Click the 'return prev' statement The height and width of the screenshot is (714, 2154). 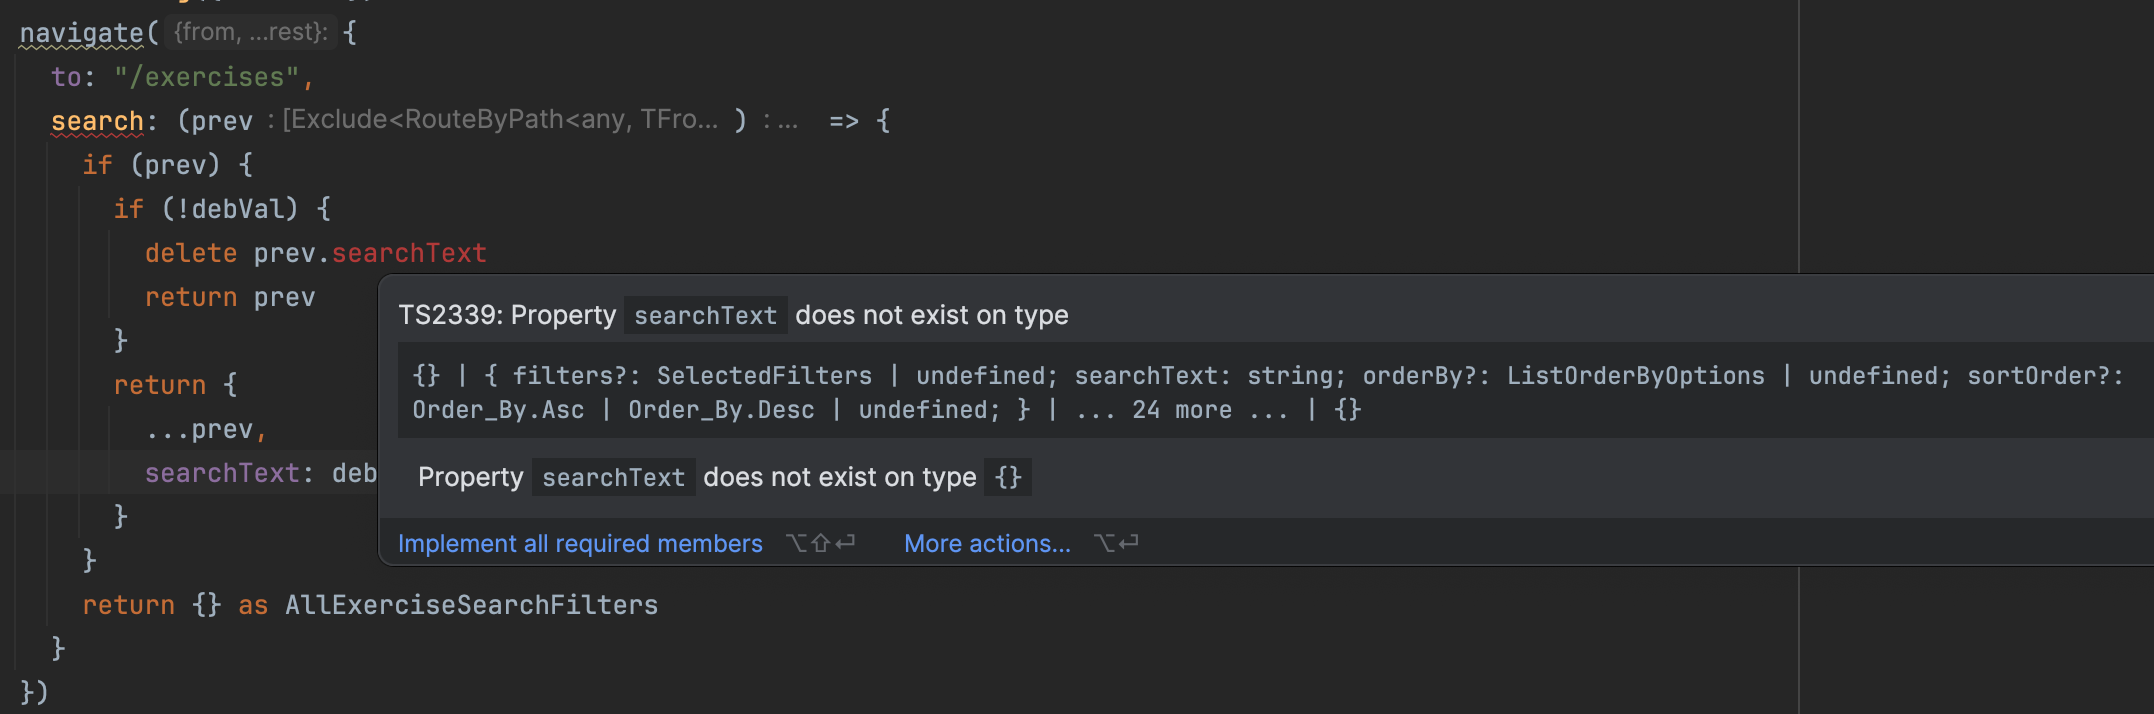click(x=230, y=297)
